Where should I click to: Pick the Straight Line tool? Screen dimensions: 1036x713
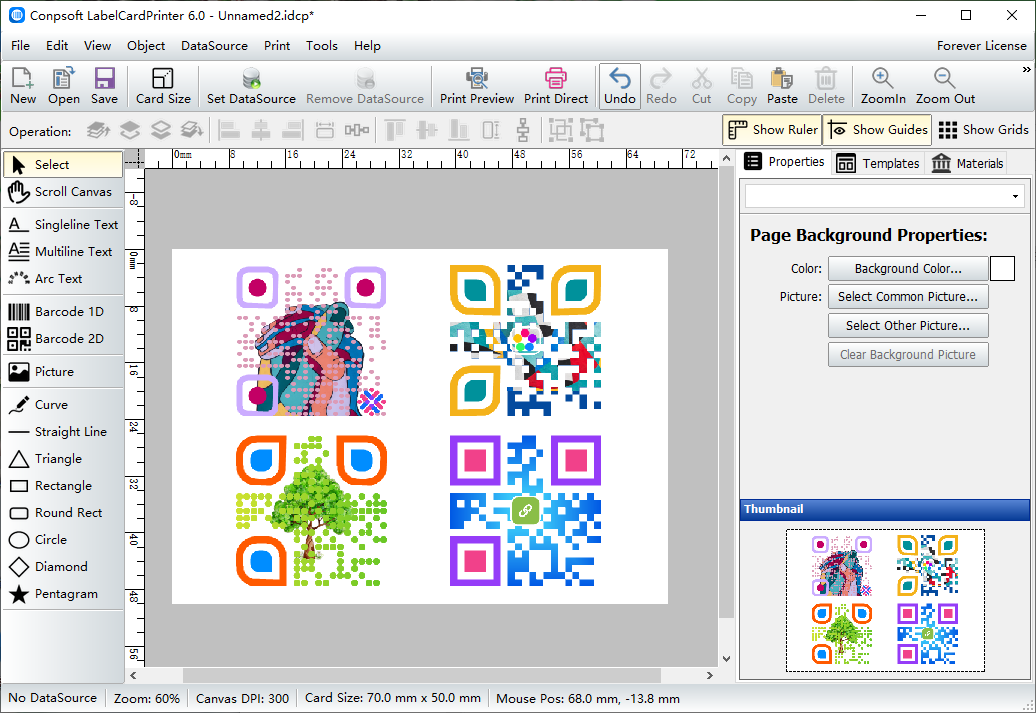click(x=63, y=432)
